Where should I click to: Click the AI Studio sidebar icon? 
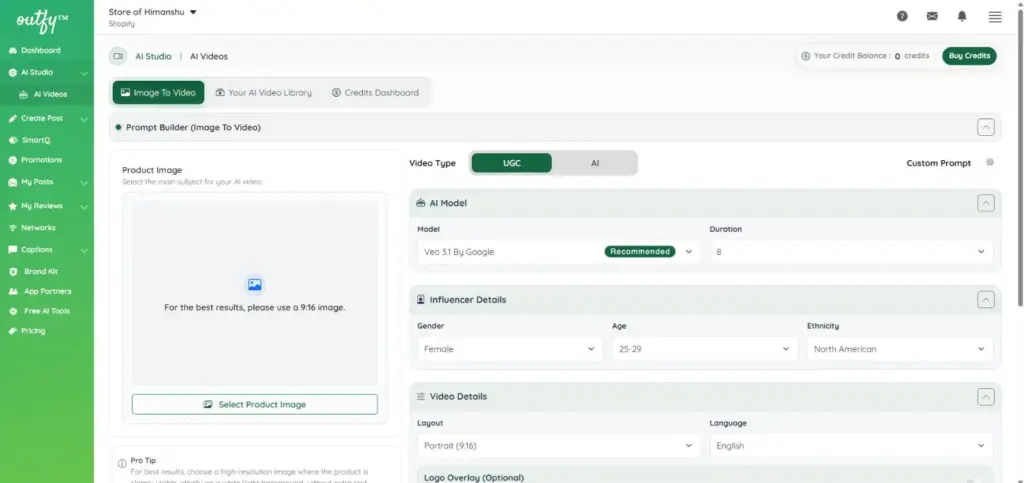pyautogui.click(x=13, y=72)
